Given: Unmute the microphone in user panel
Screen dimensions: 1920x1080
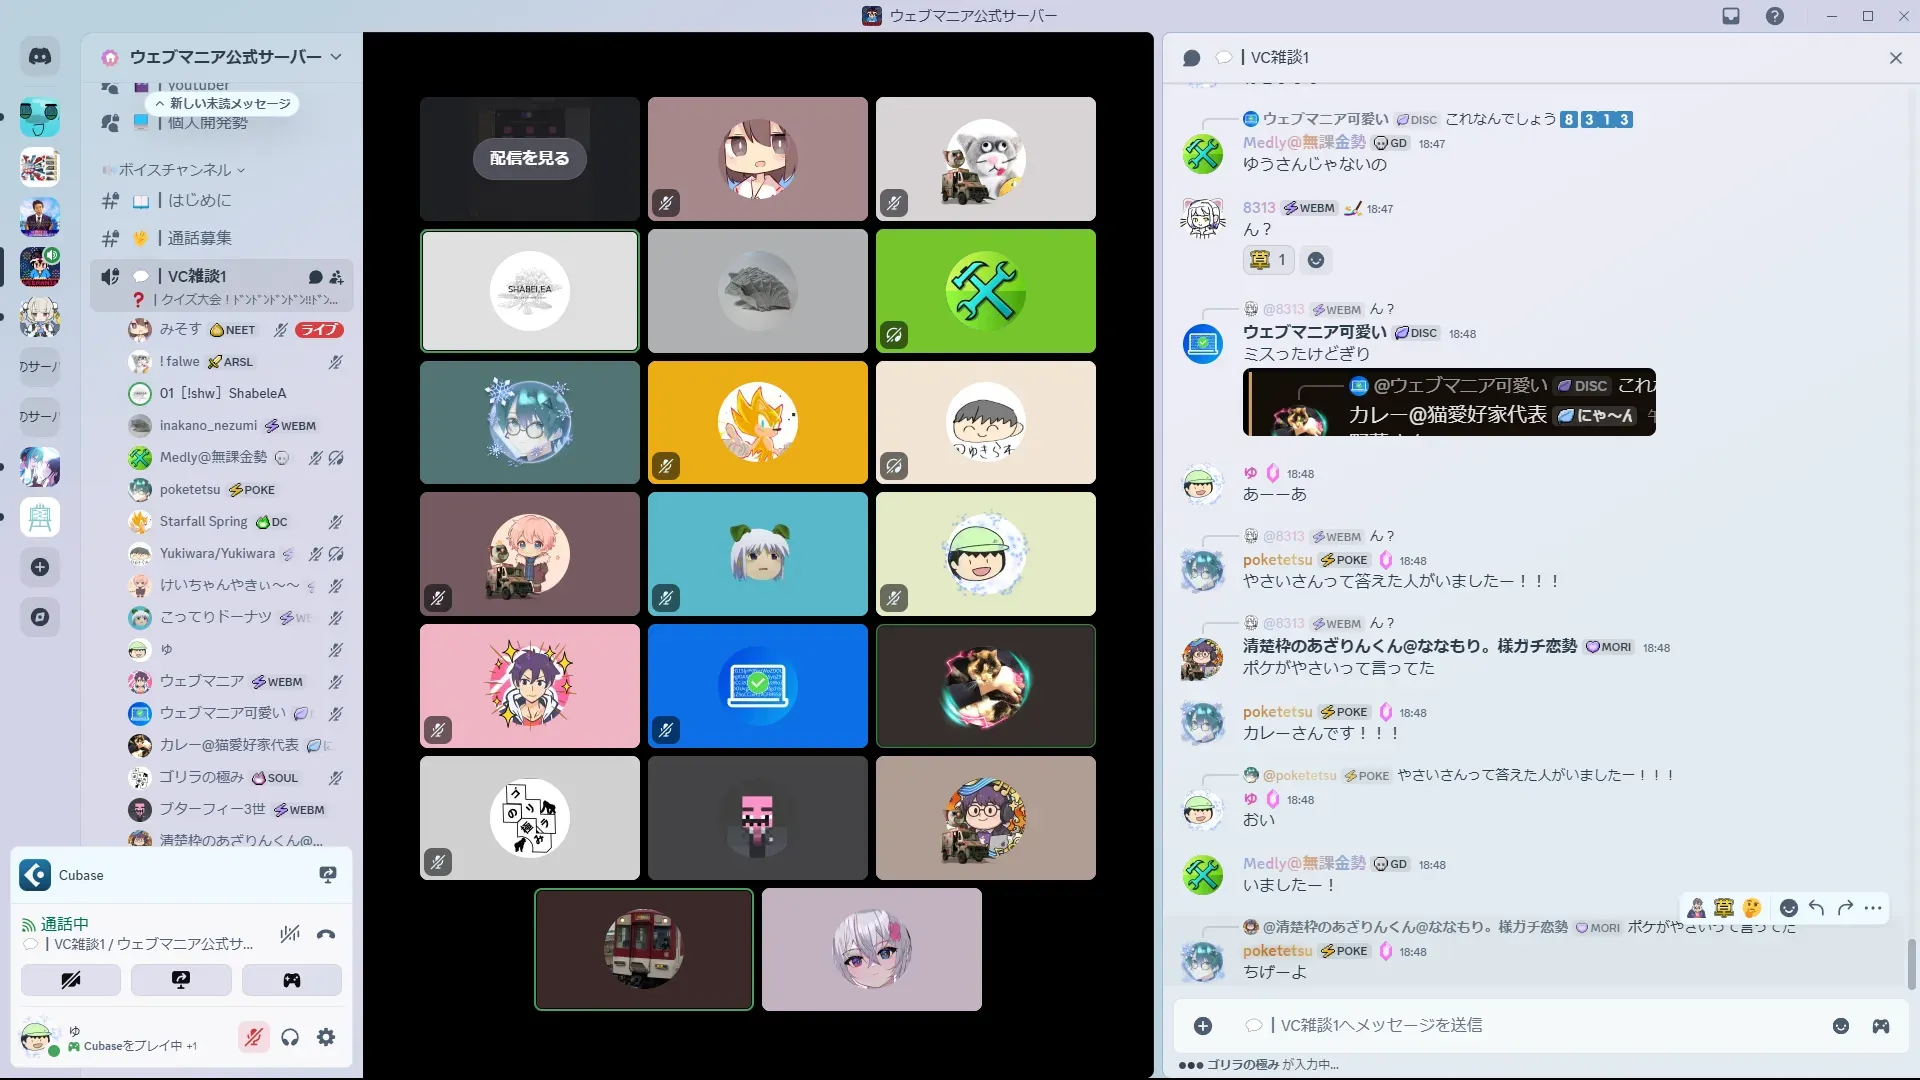Looking at the screenshot, I should [x=254, y=1037].
